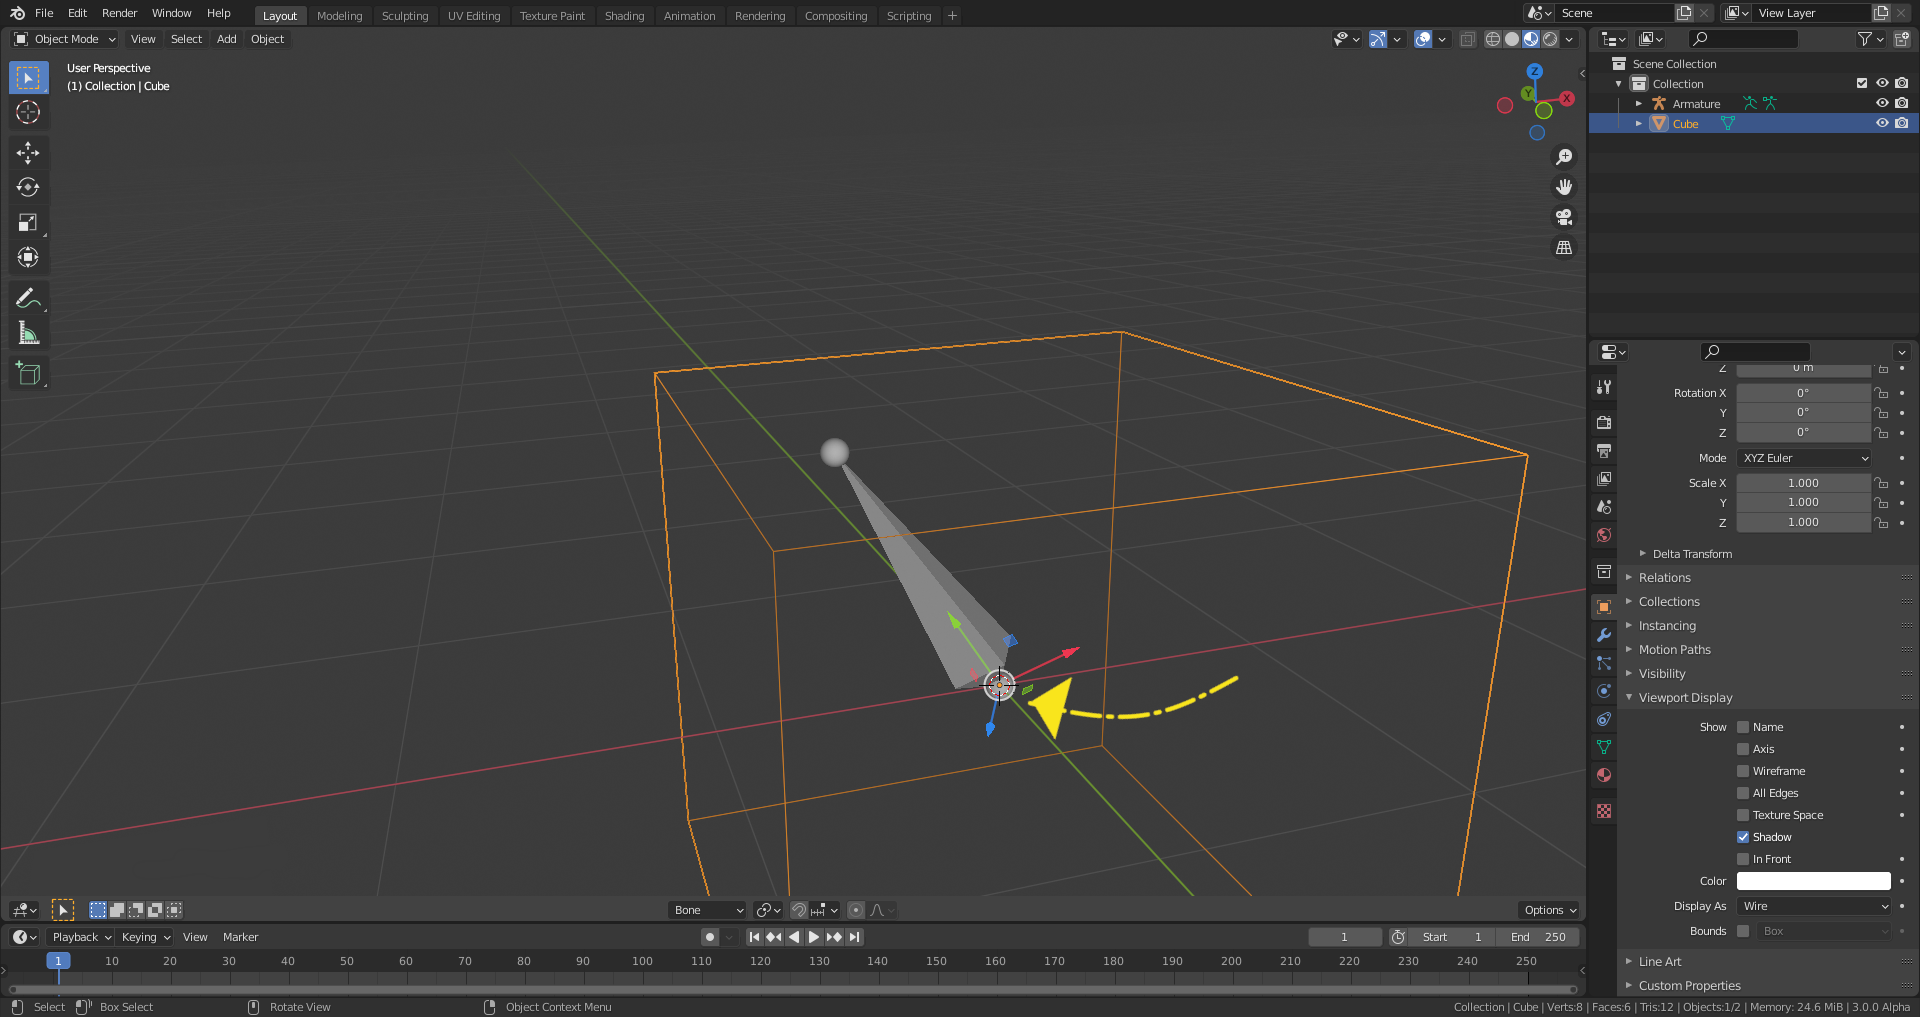This screenshot has height=1017, width=1920.
Task: Switch to the UV Editing workspace tab
Action: [474, 16]
